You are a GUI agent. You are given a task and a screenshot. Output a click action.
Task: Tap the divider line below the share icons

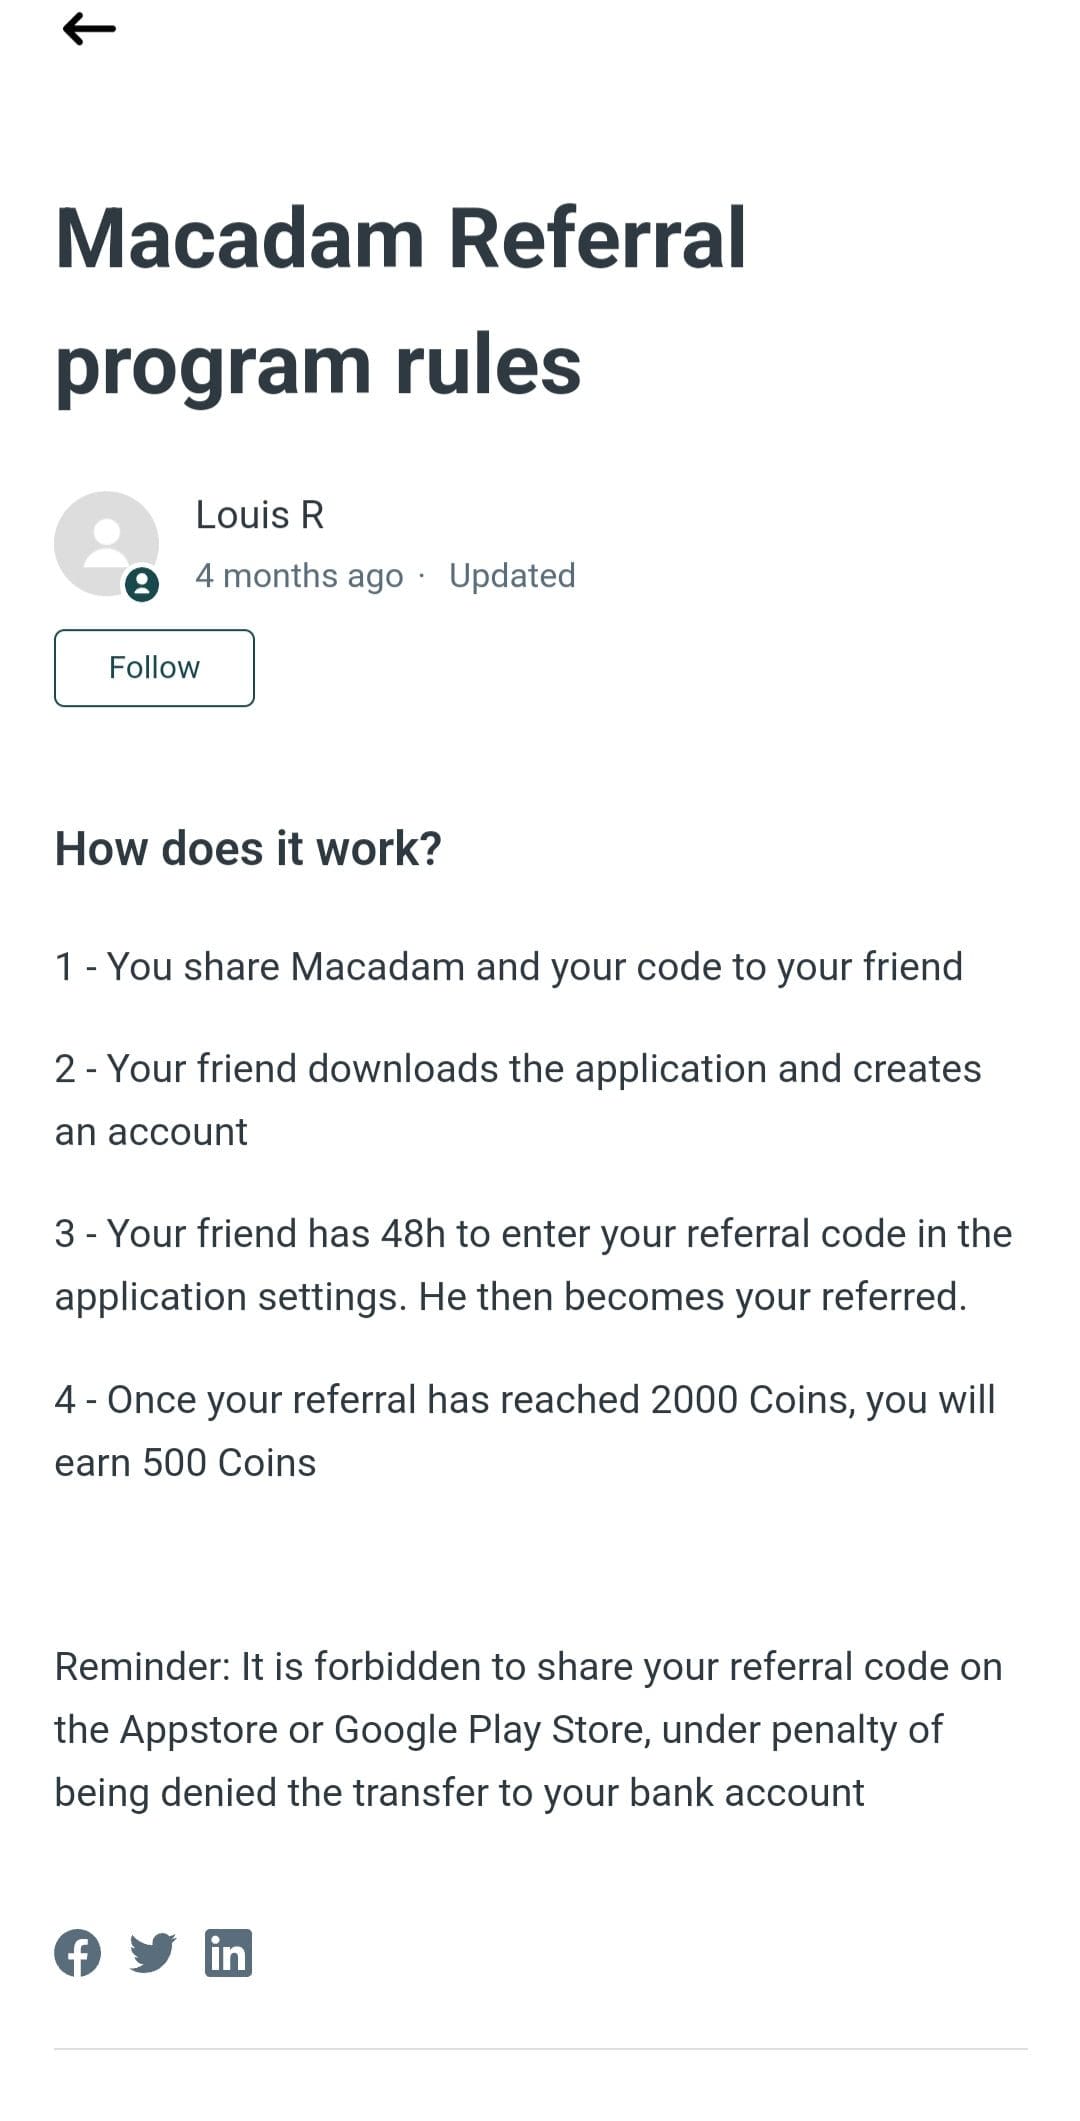[541, 2049]
